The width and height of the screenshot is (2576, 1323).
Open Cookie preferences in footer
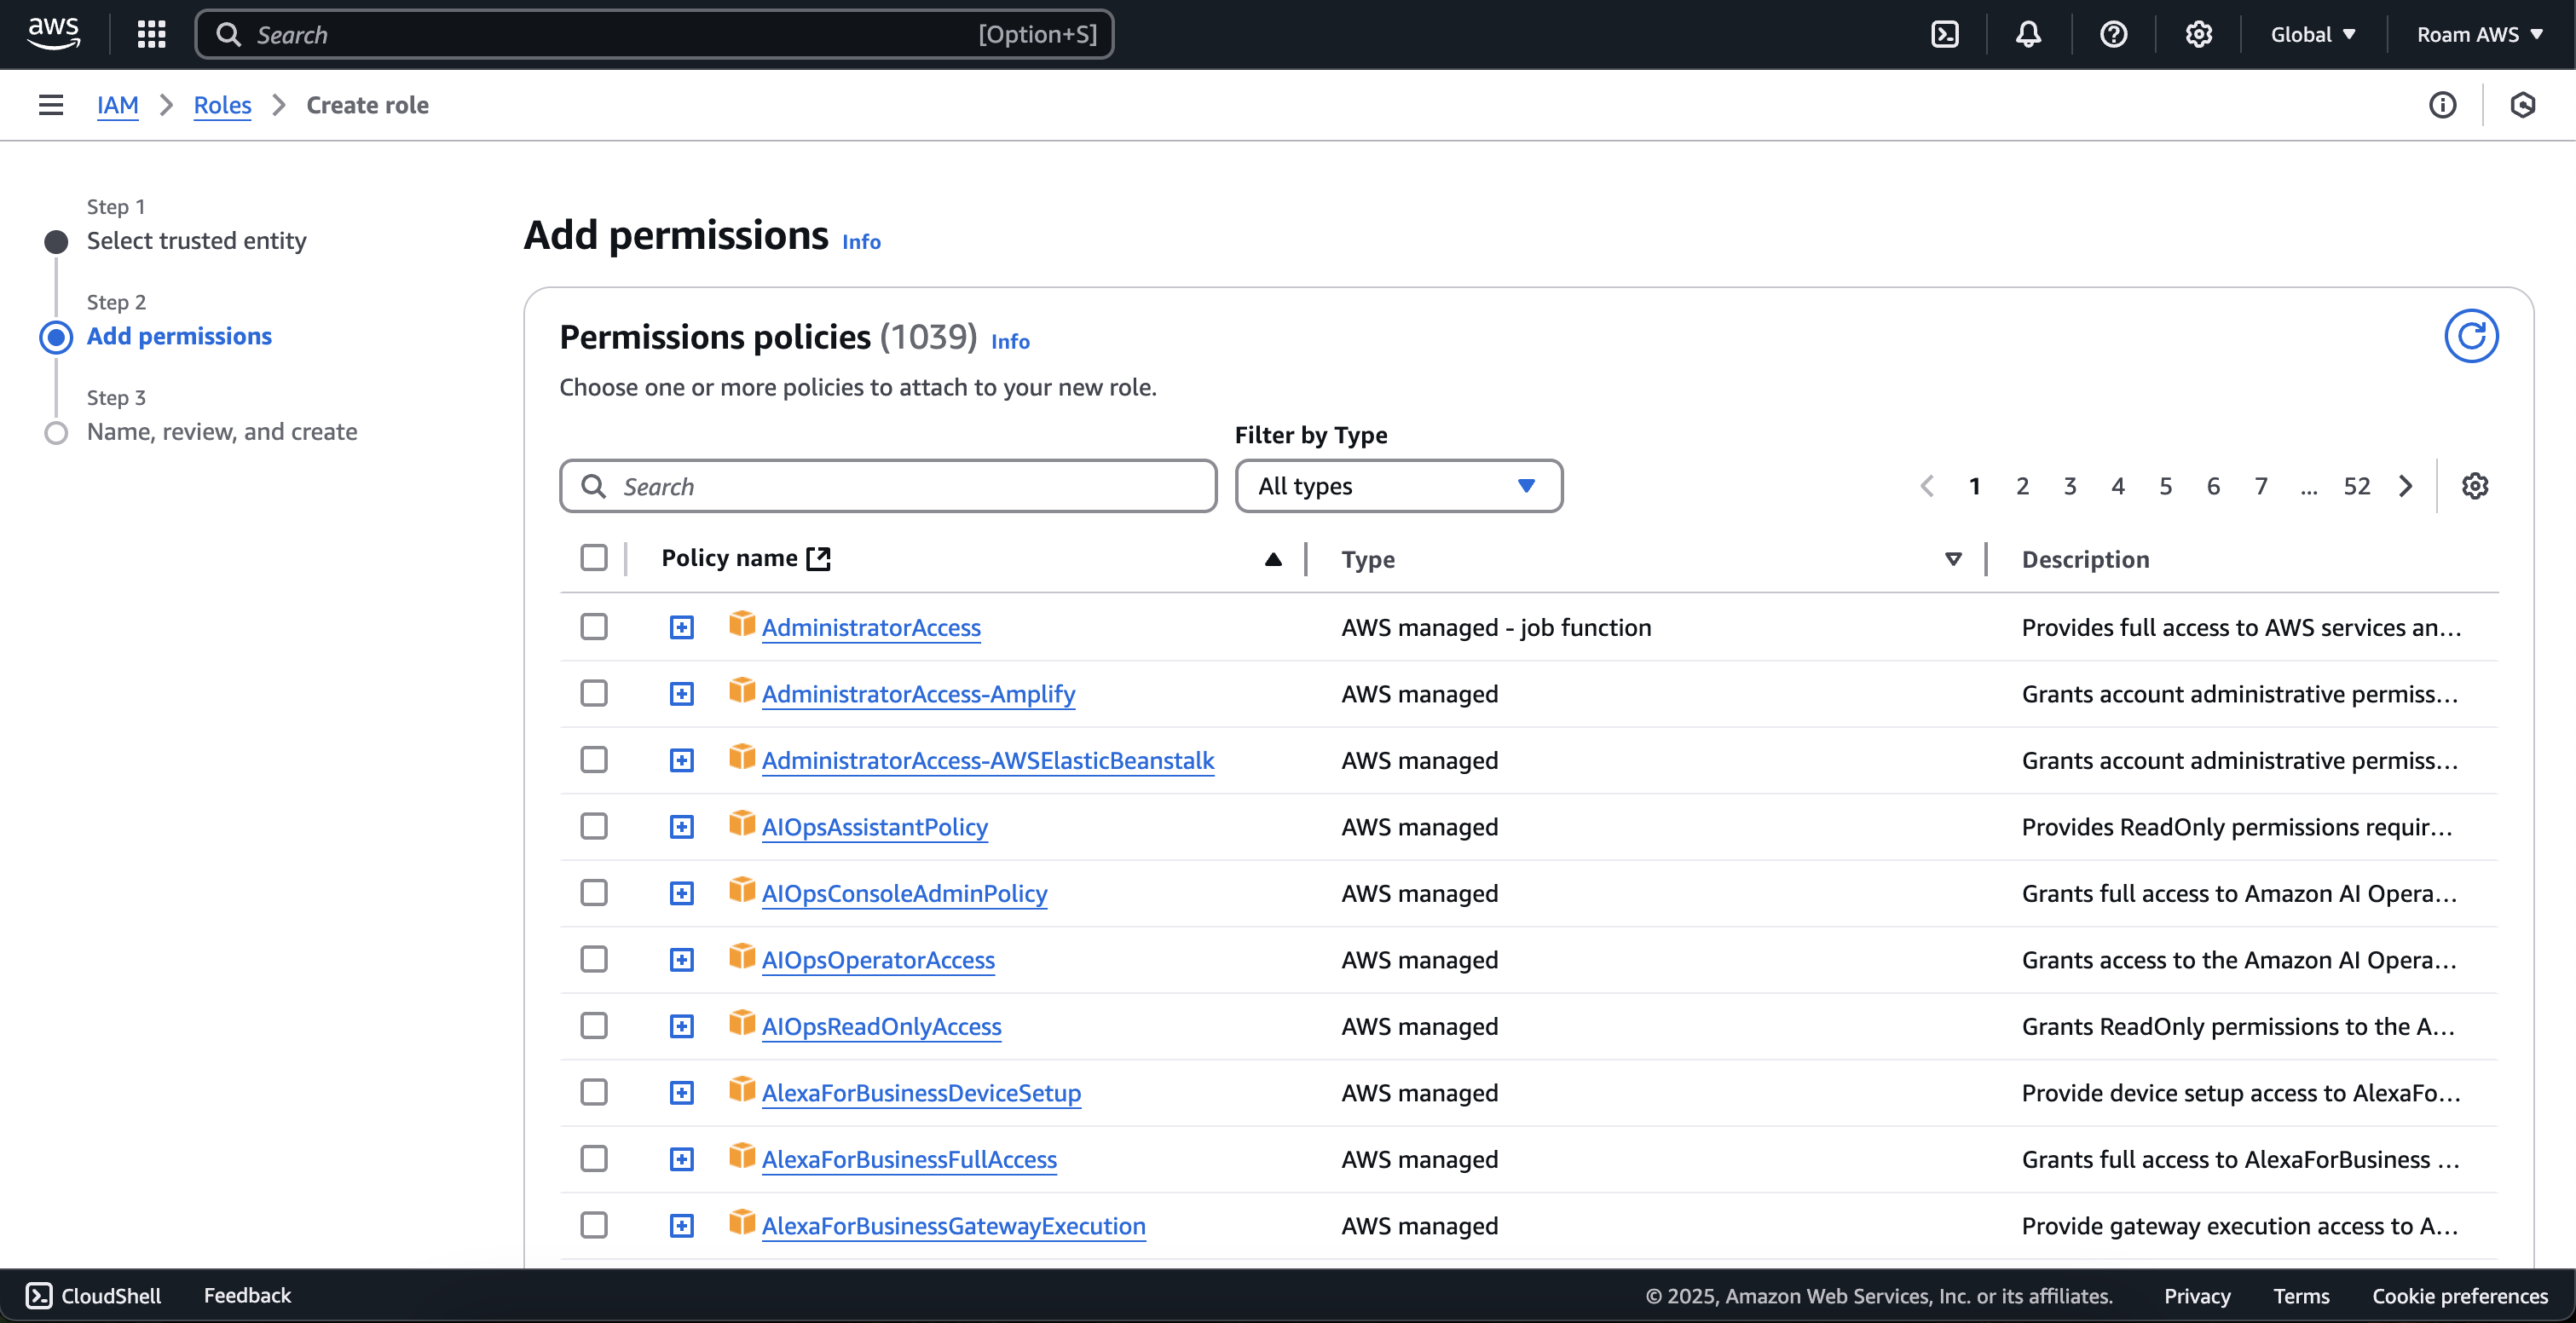(2460, 1296)
